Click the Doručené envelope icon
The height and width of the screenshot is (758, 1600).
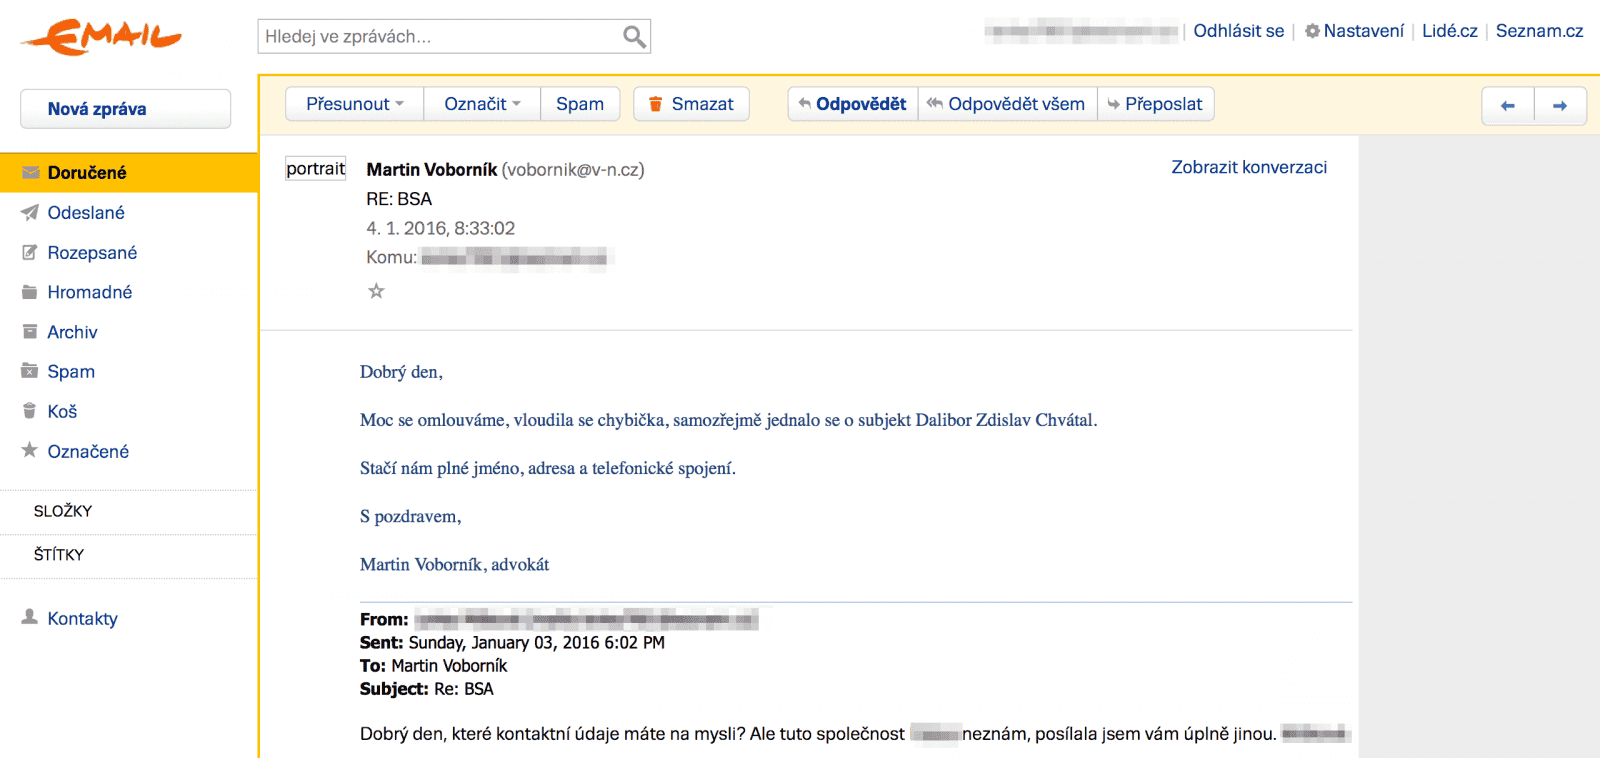pyautogui.click(x=30, y=172)
